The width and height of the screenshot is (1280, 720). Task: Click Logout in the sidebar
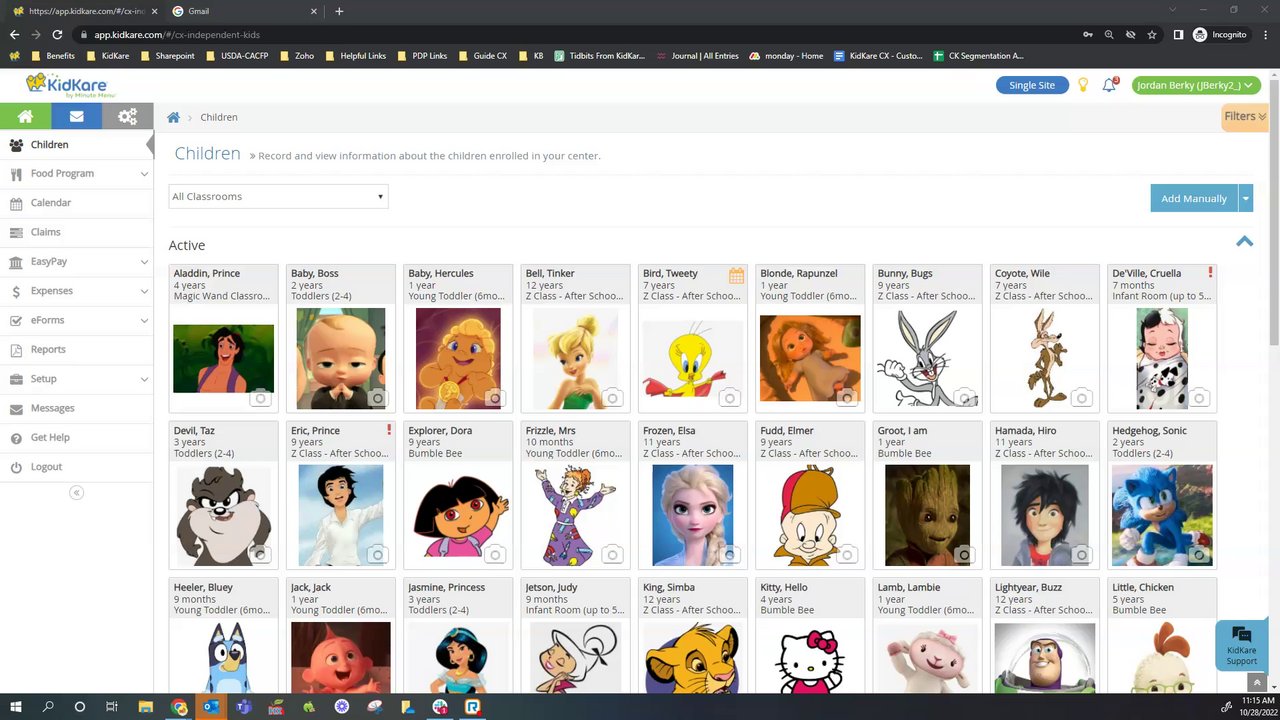click(76, 467)
